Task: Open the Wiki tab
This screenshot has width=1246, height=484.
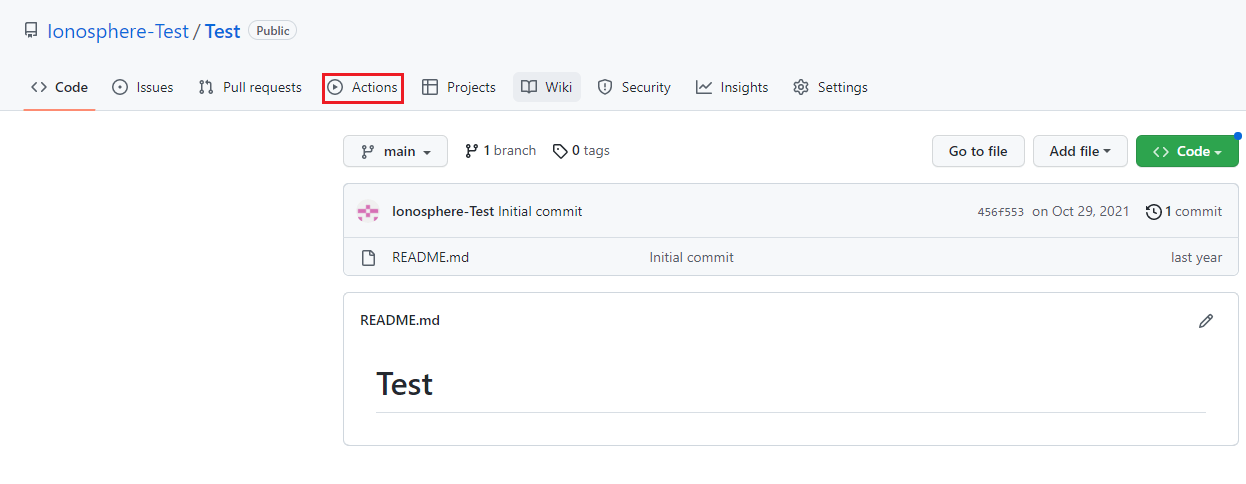Action: coord(547,87)
